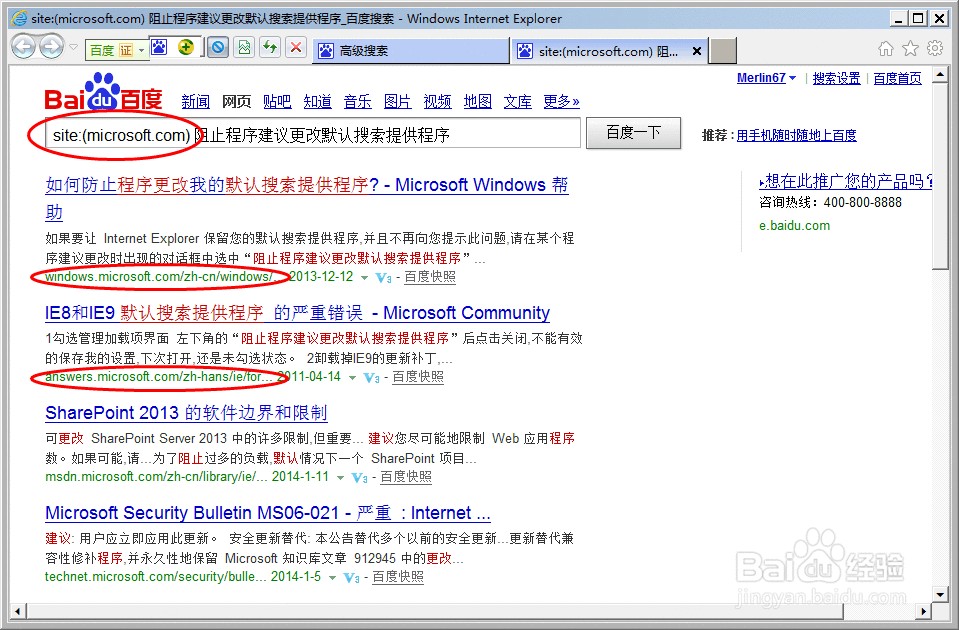Open the 想在此推广您的产品吗 promotion link

[x=845, y=181]
